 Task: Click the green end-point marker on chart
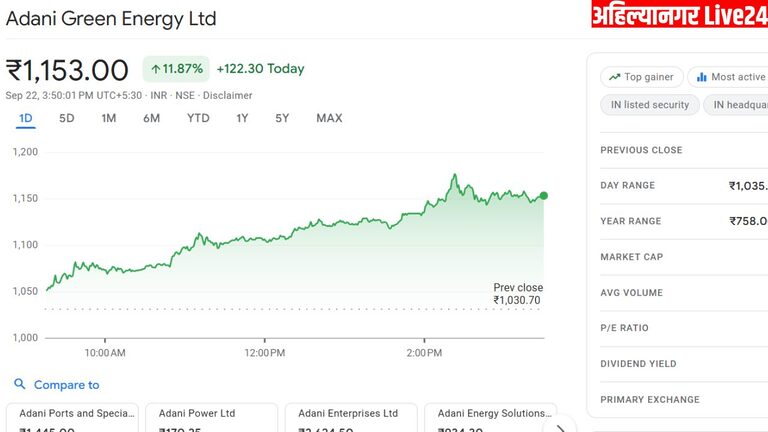click(544, 196)
